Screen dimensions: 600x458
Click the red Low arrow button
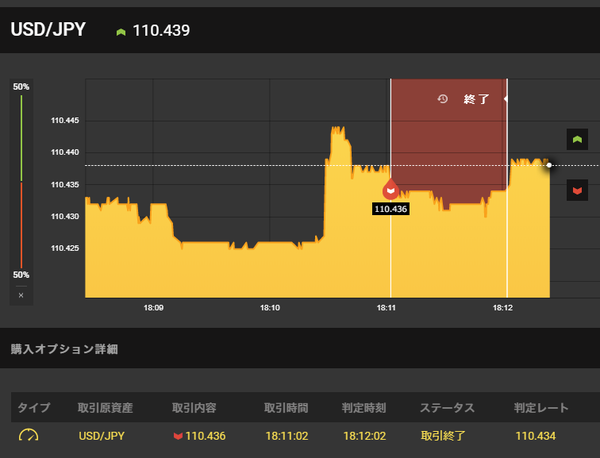tap(577, 190)
